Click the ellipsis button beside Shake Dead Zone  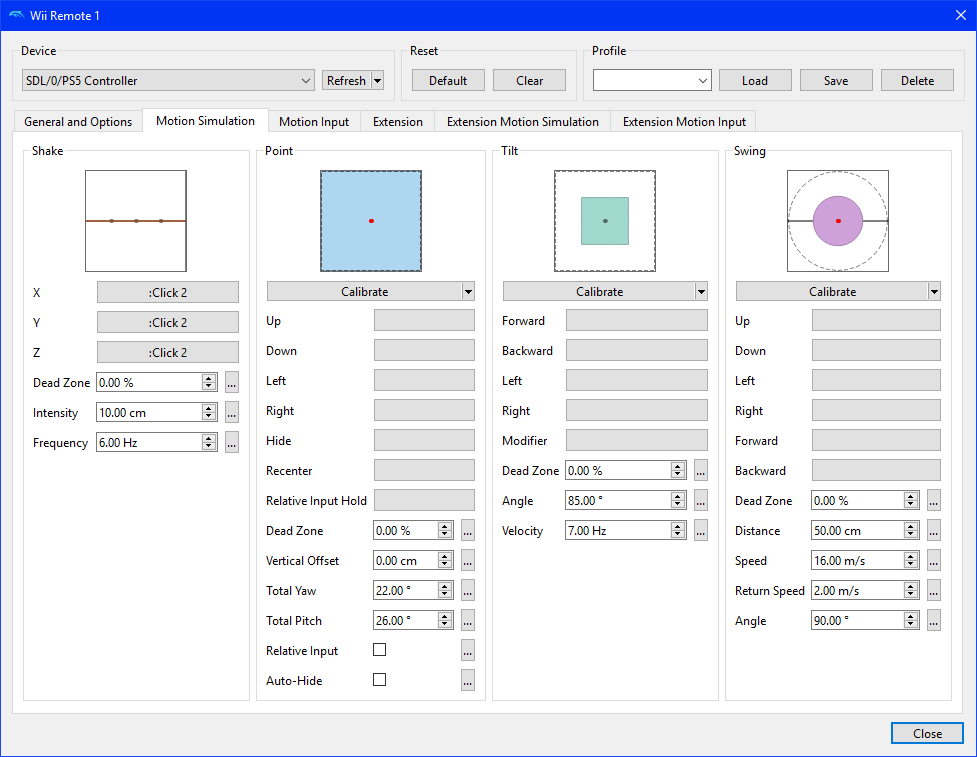(x=232, y=383)
